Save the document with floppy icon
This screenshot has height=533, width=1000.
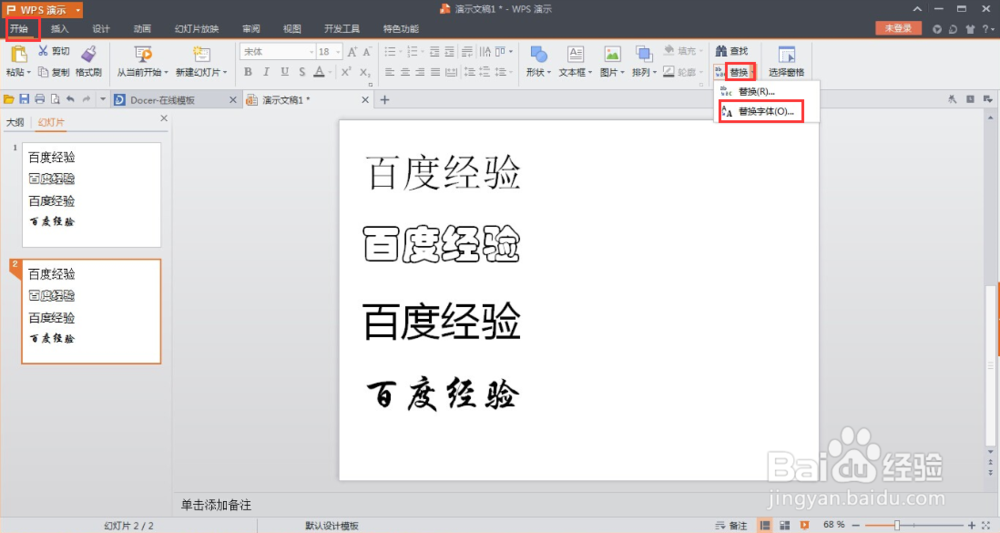coord(24,99)
